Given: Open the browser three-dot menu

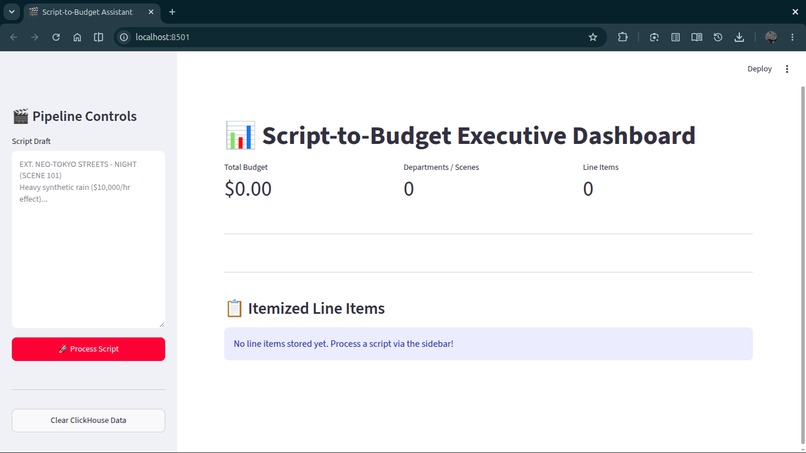Looking at the screenshot, I should (792, 37).
